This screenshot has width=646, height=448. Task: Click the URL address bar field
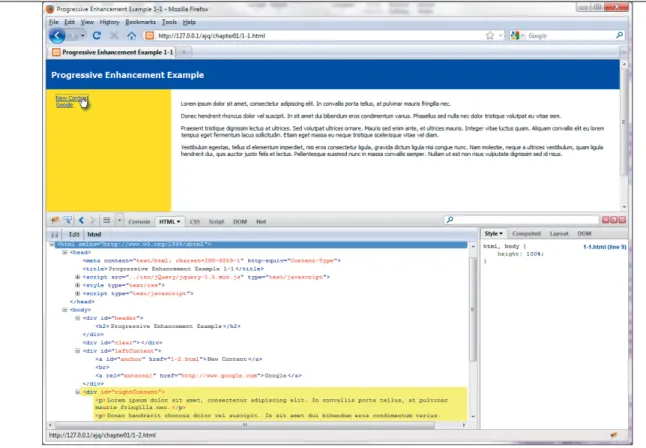(321, 36)
